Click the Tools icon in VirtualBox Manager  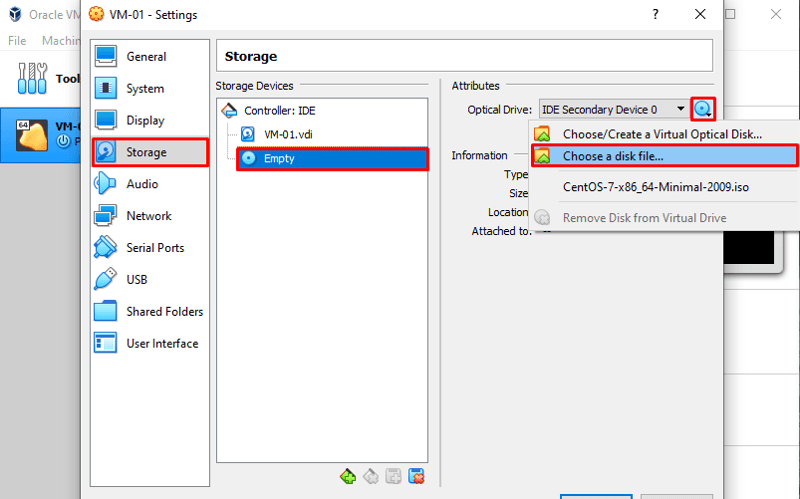click(x=33, y=79)
